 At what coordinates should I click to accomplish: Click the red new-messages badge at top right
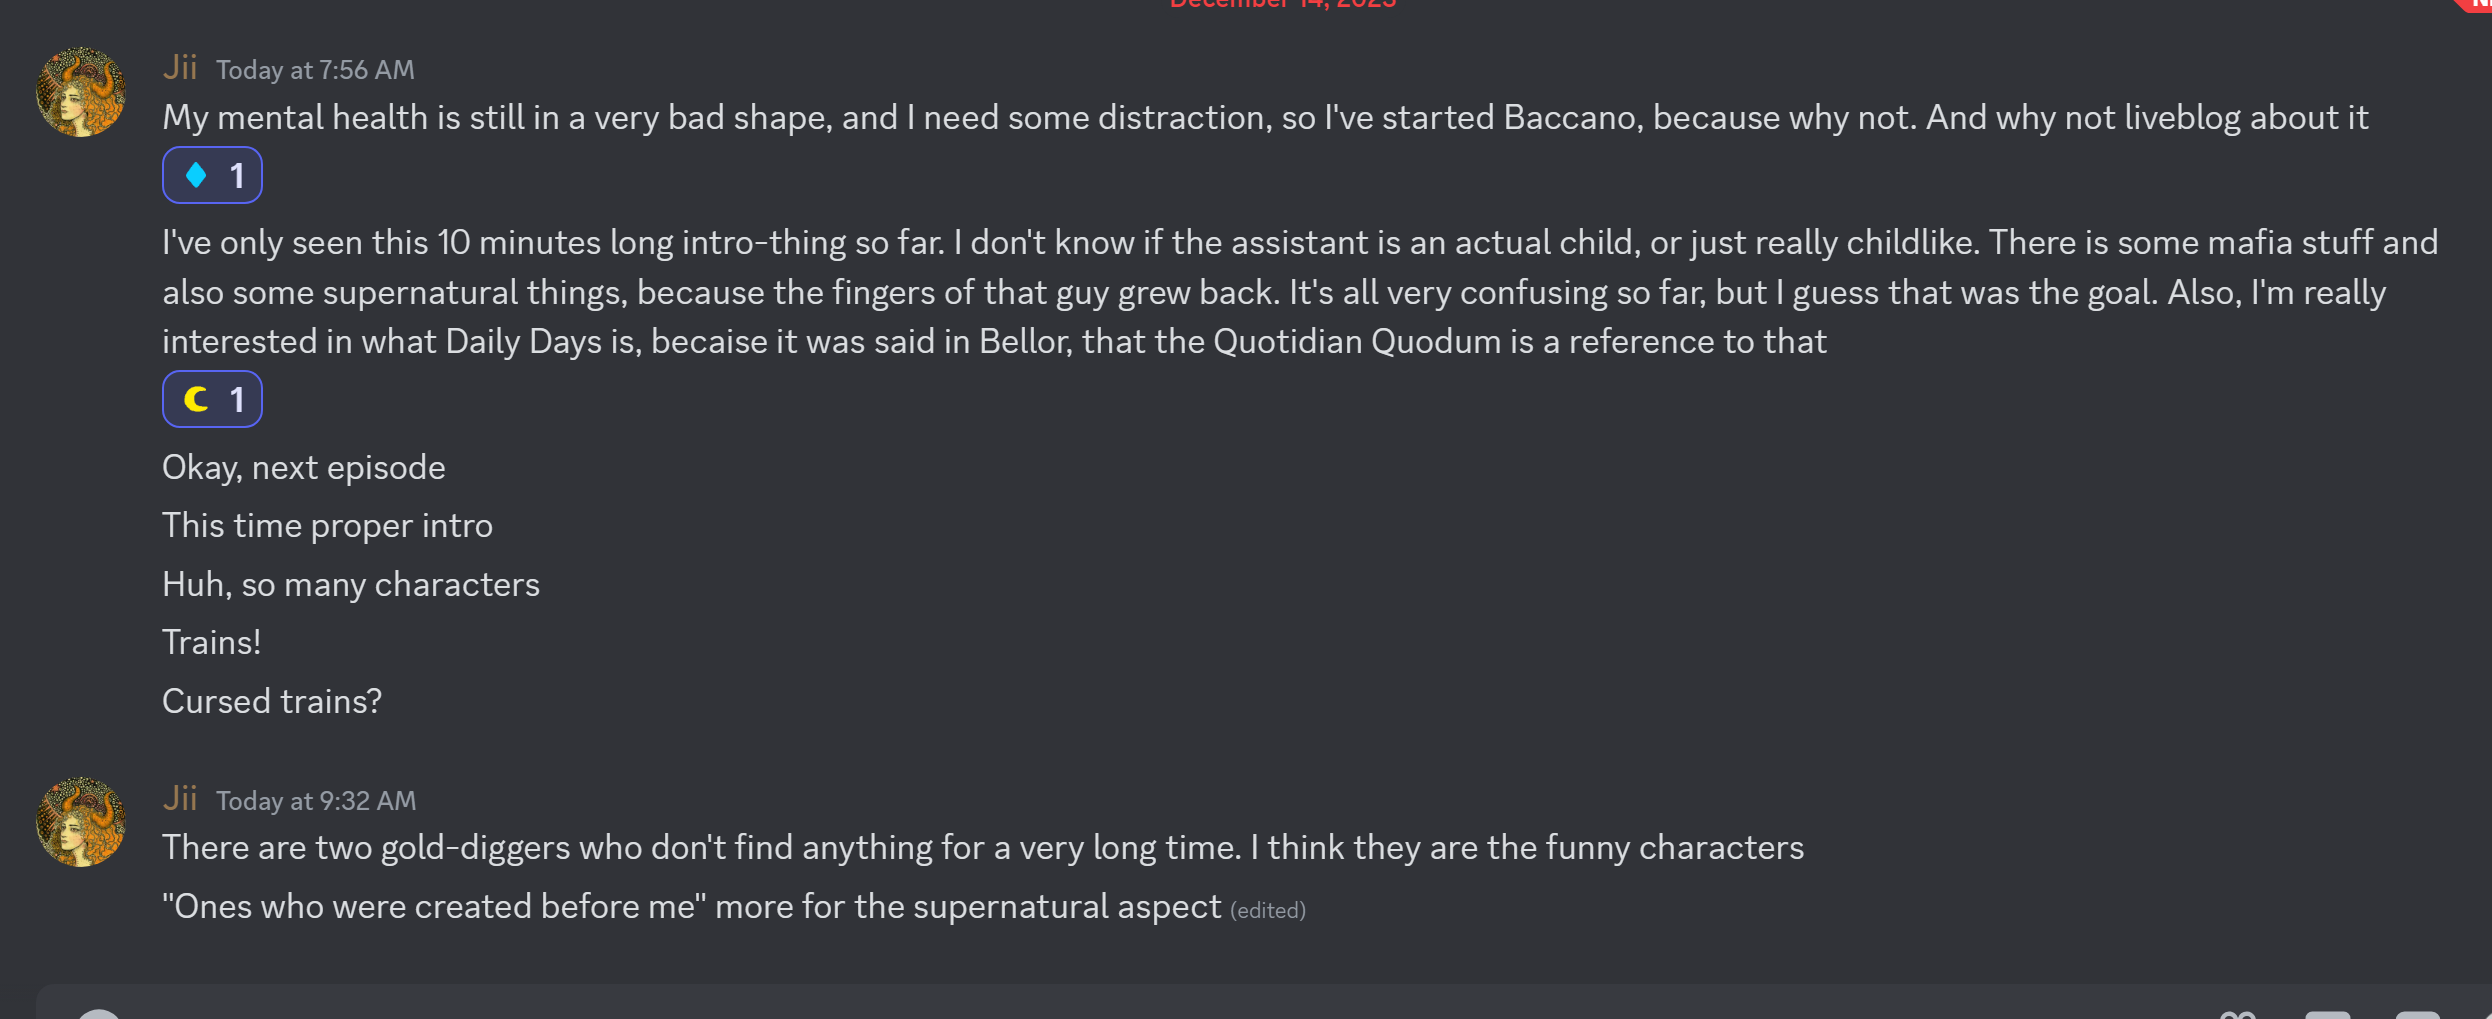click(x=2477, y=5)
